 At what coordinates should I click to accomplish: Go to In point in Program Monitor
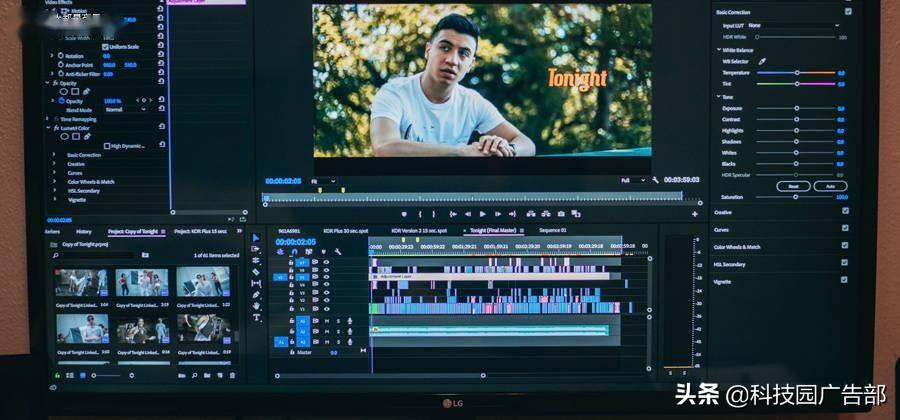pos(453,214)
